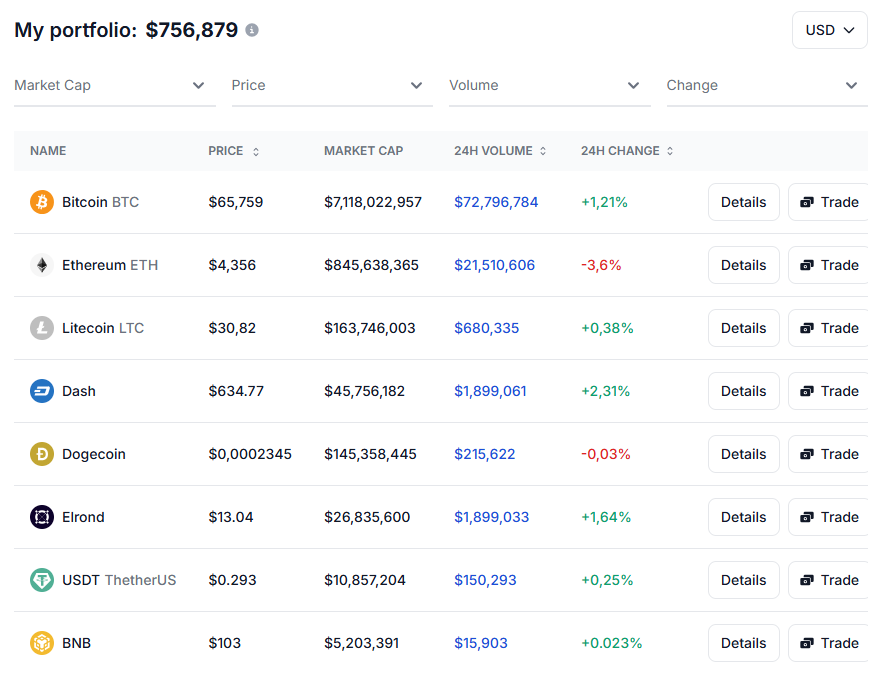
Task: Click the green USDT Tether icon
Action: tap(41, 580)
